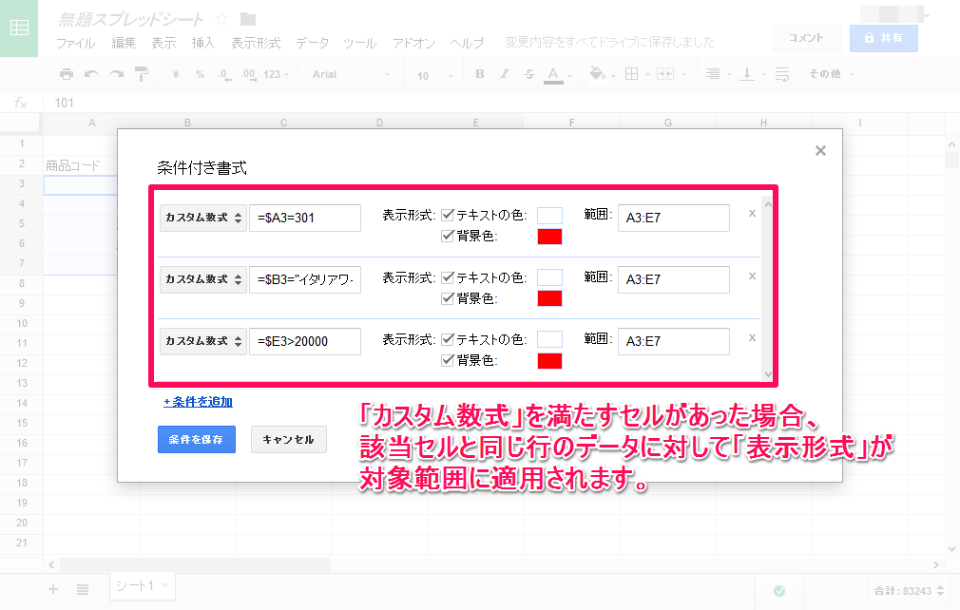Toggle bold text formatting
This screenshot has width=960, height=610.
[480, 74]
